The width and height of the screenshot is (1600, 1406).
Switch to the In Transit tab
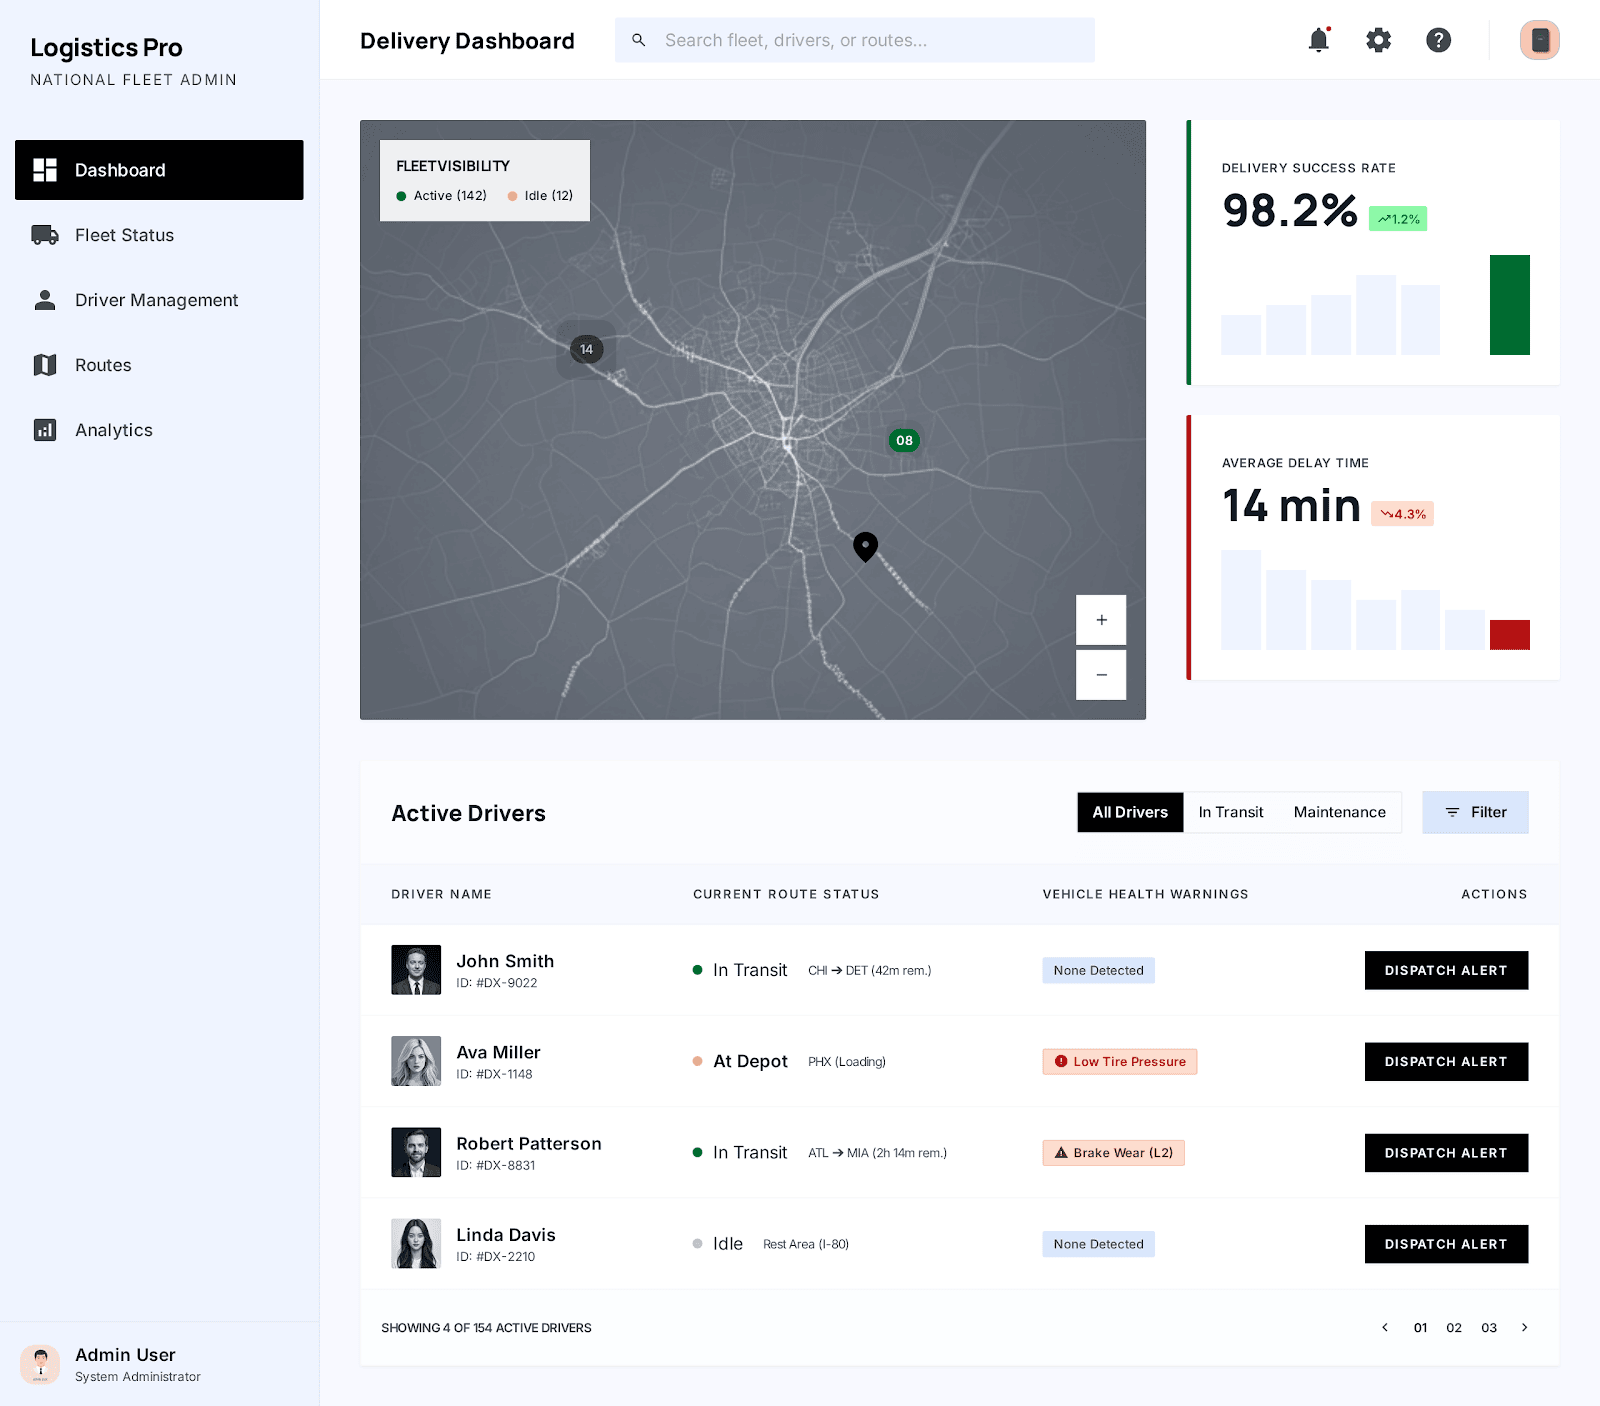click(1231, 812)
